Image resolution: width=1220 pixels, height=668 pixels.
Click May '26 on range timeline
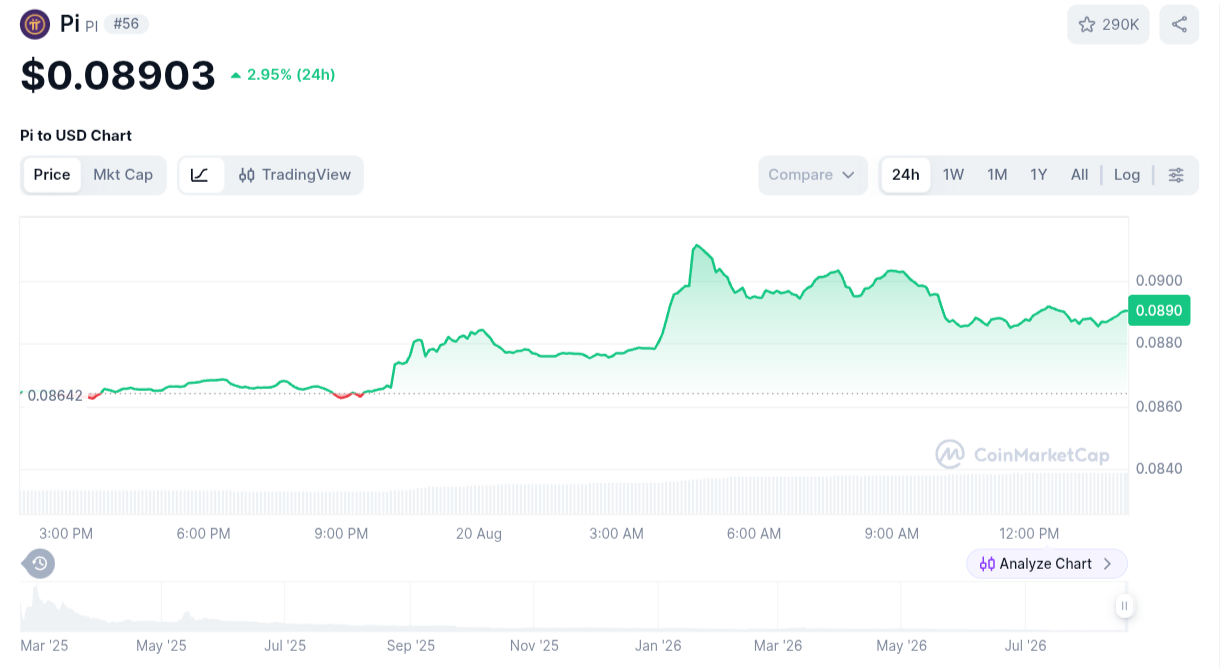click(x=902, y=646)
